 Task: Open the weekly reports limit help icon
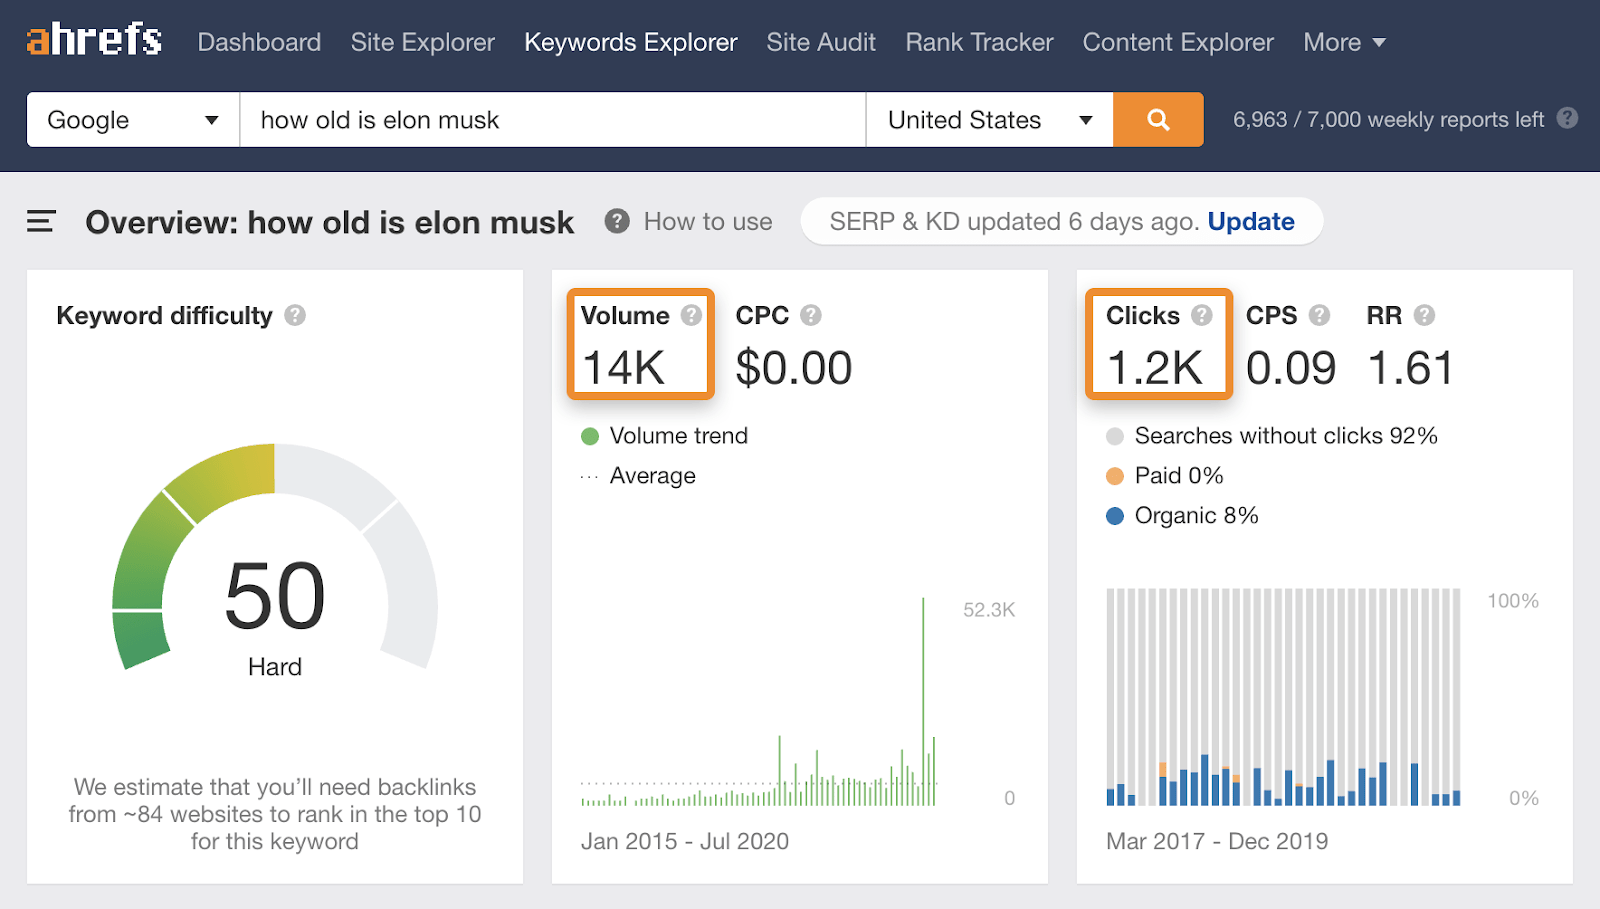(x=1567, y=119)
